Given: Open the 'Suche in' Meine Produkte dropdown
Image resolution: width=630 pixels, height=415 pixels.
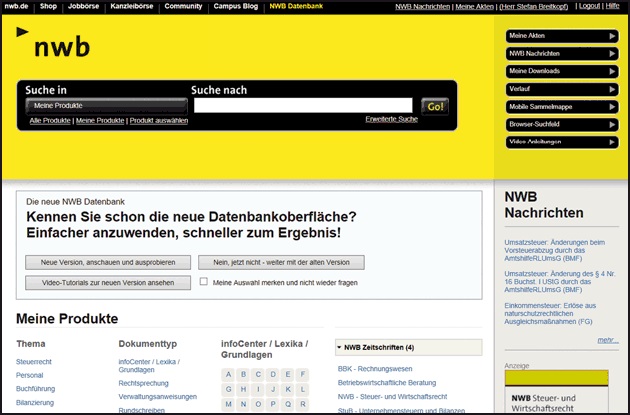Looking at the screenshot, I should tap(105, 105).
